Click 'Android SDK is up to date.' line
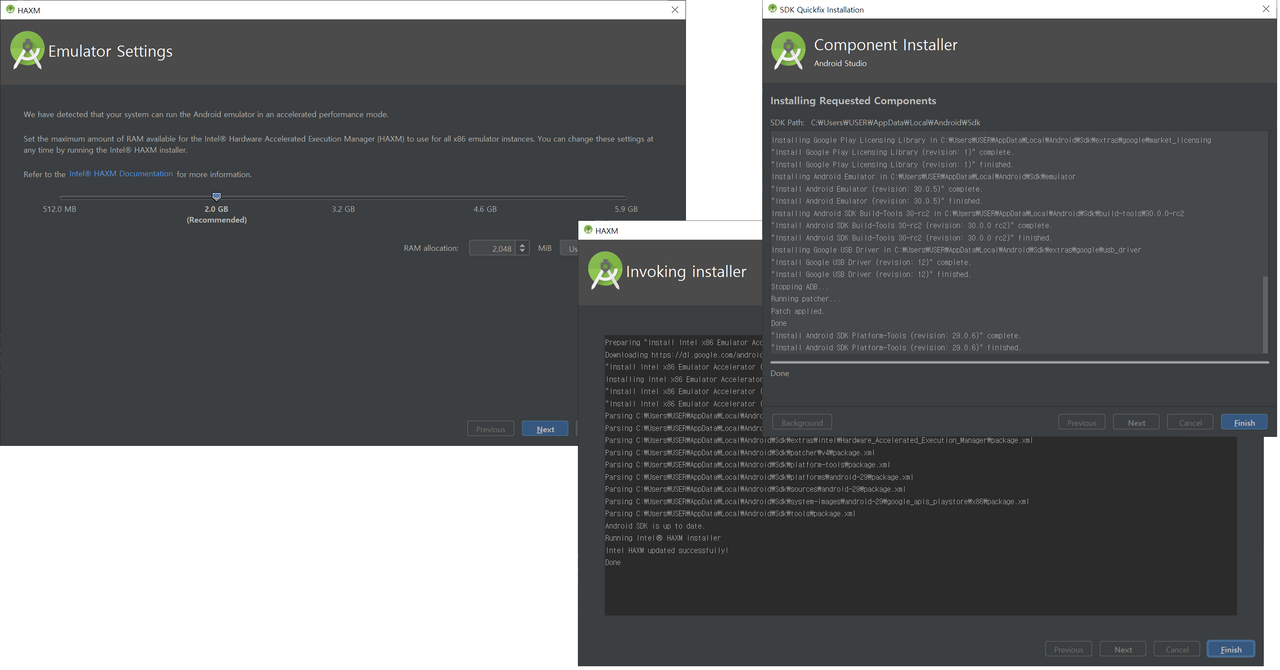The height and width of the screenshot is (670, 1280). click(655, 526)
